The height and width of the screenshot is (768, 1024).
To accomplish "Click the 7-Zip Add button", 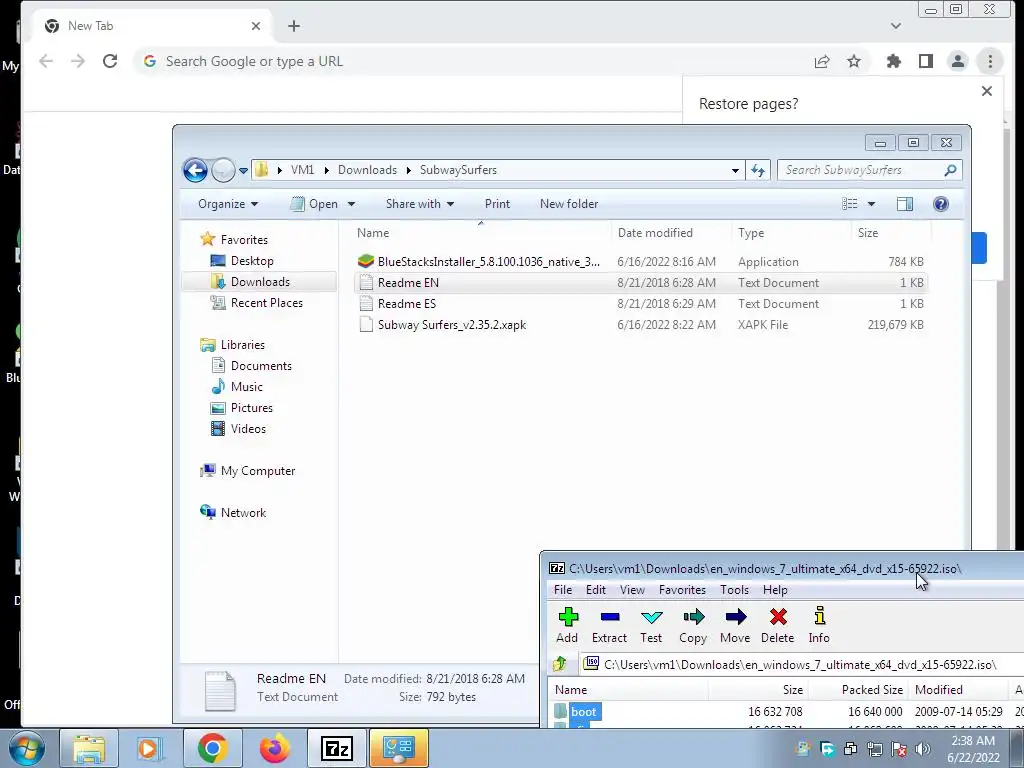I will click(x=568, y=625).
